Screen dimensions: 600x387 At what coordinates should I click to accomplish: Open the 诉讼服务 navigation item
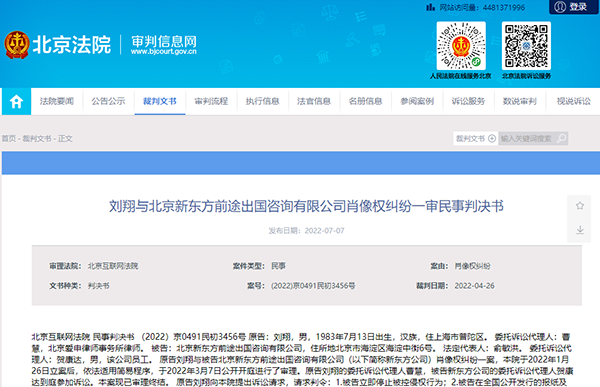pos(468,101)
